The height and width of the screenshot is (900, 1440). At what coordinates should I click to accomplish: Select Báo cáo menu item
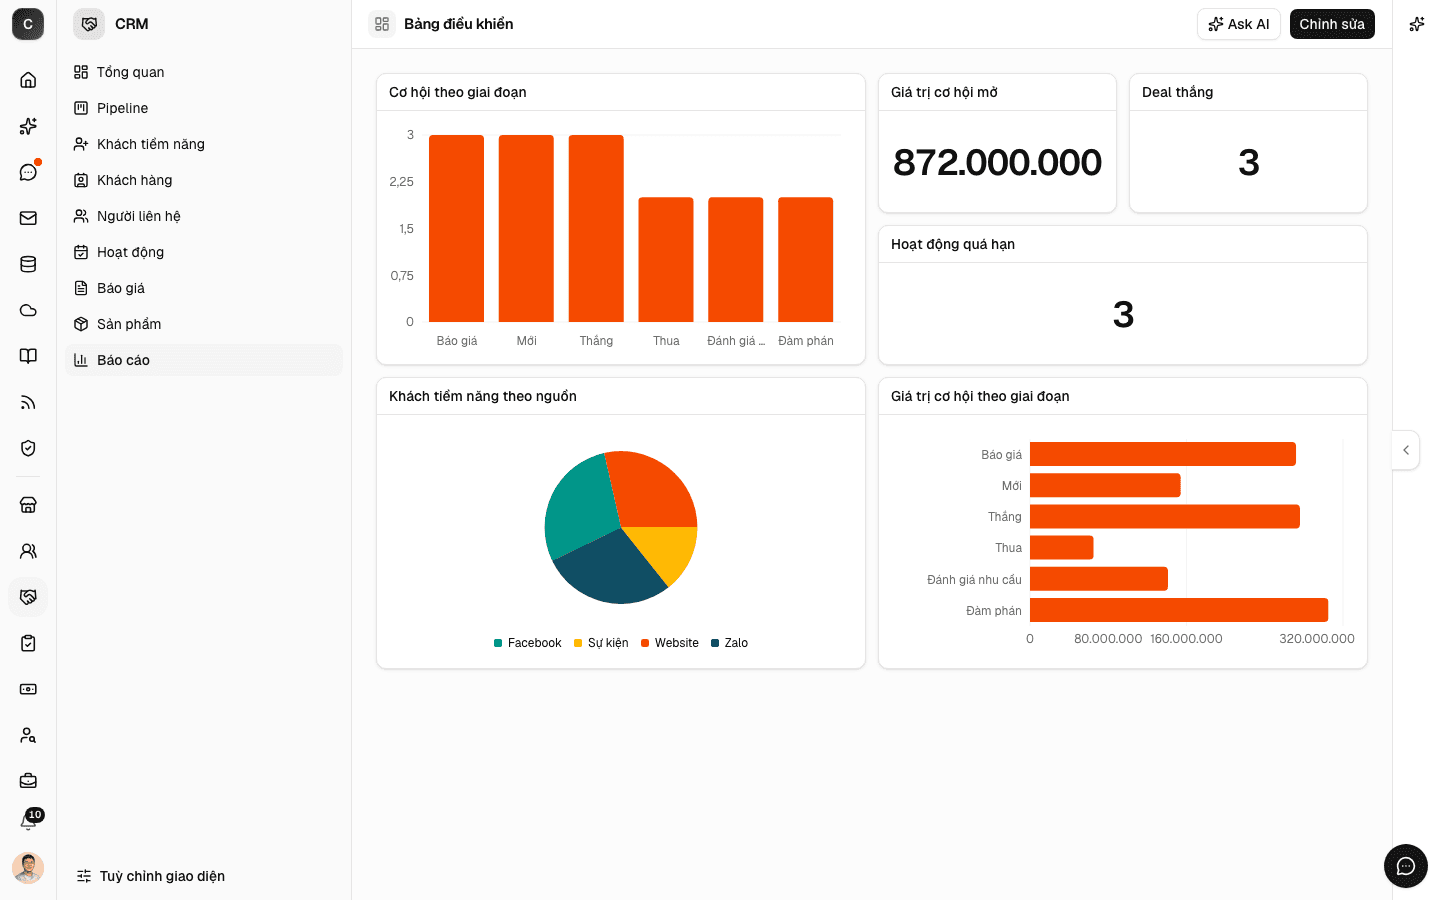click(204, 360)
